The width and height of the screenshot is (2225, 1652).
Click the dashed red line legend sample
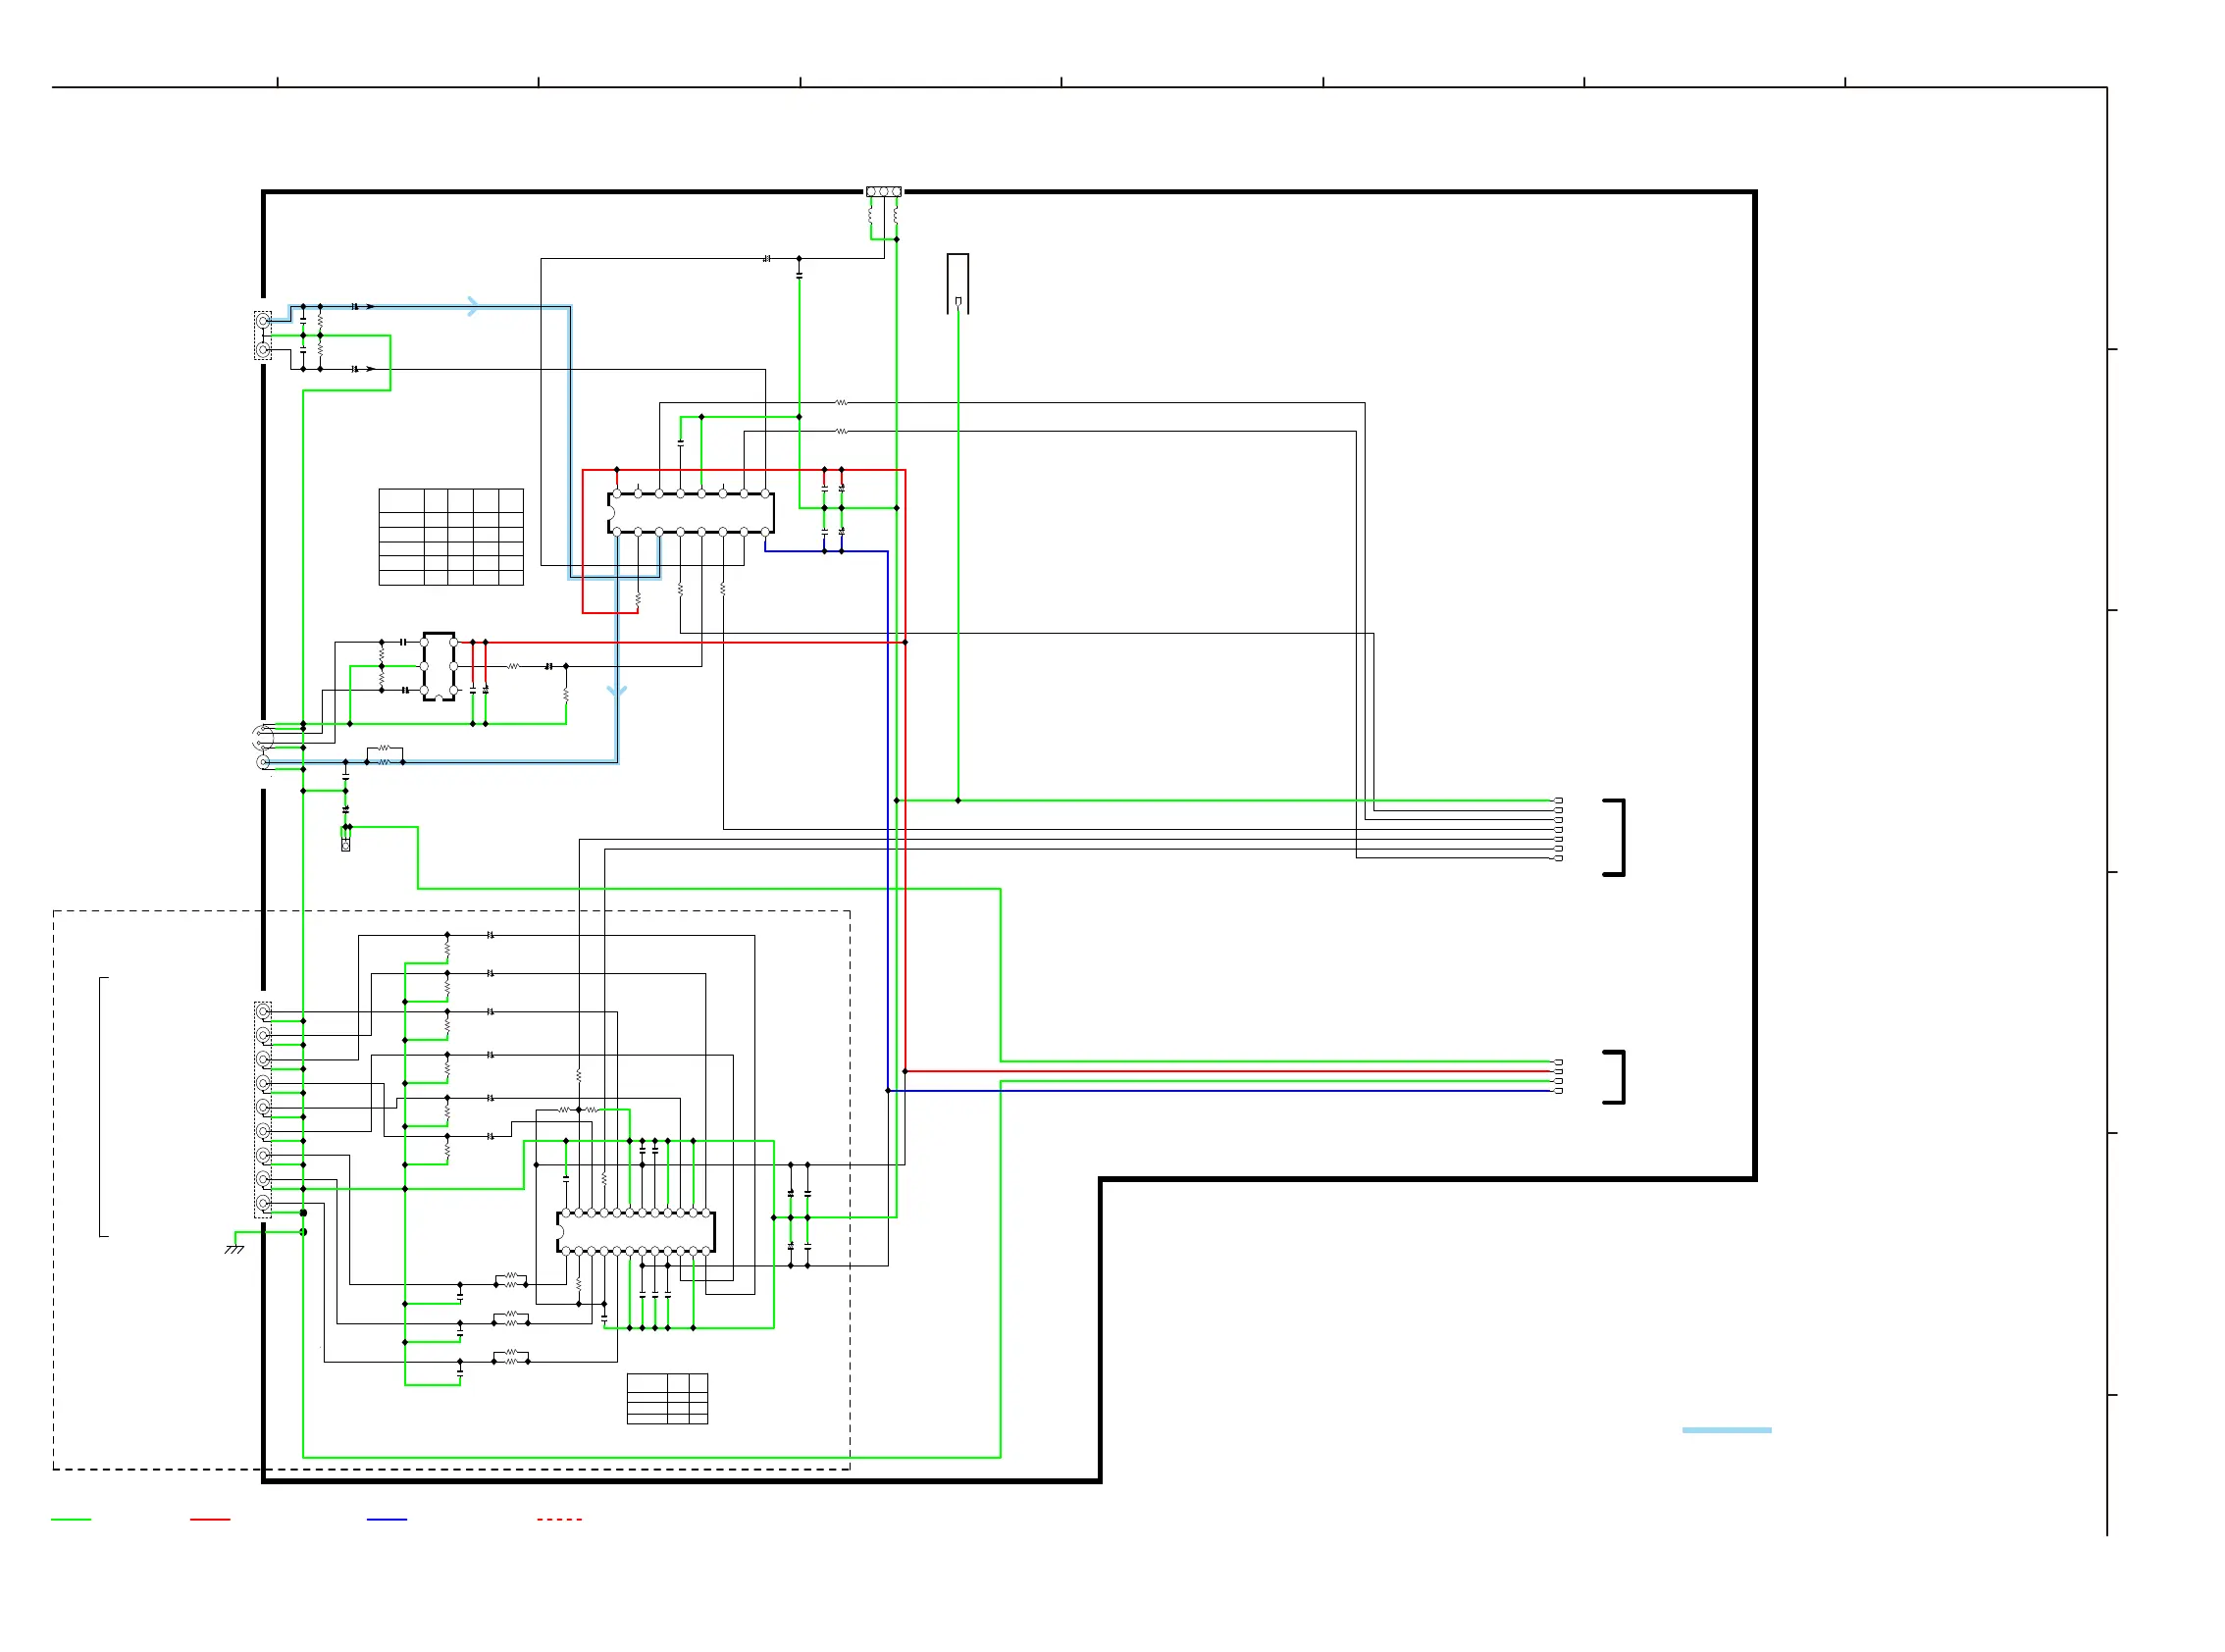(559, 1519)
